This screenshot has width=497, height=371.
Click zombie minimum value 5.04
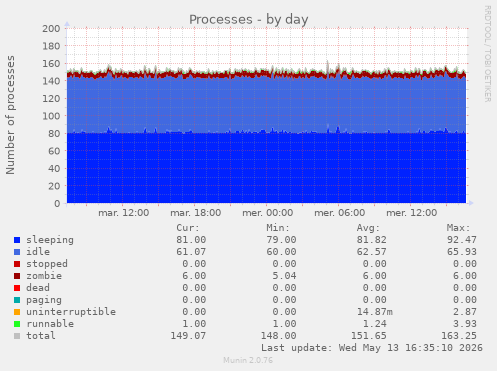[x=284, y=276]
